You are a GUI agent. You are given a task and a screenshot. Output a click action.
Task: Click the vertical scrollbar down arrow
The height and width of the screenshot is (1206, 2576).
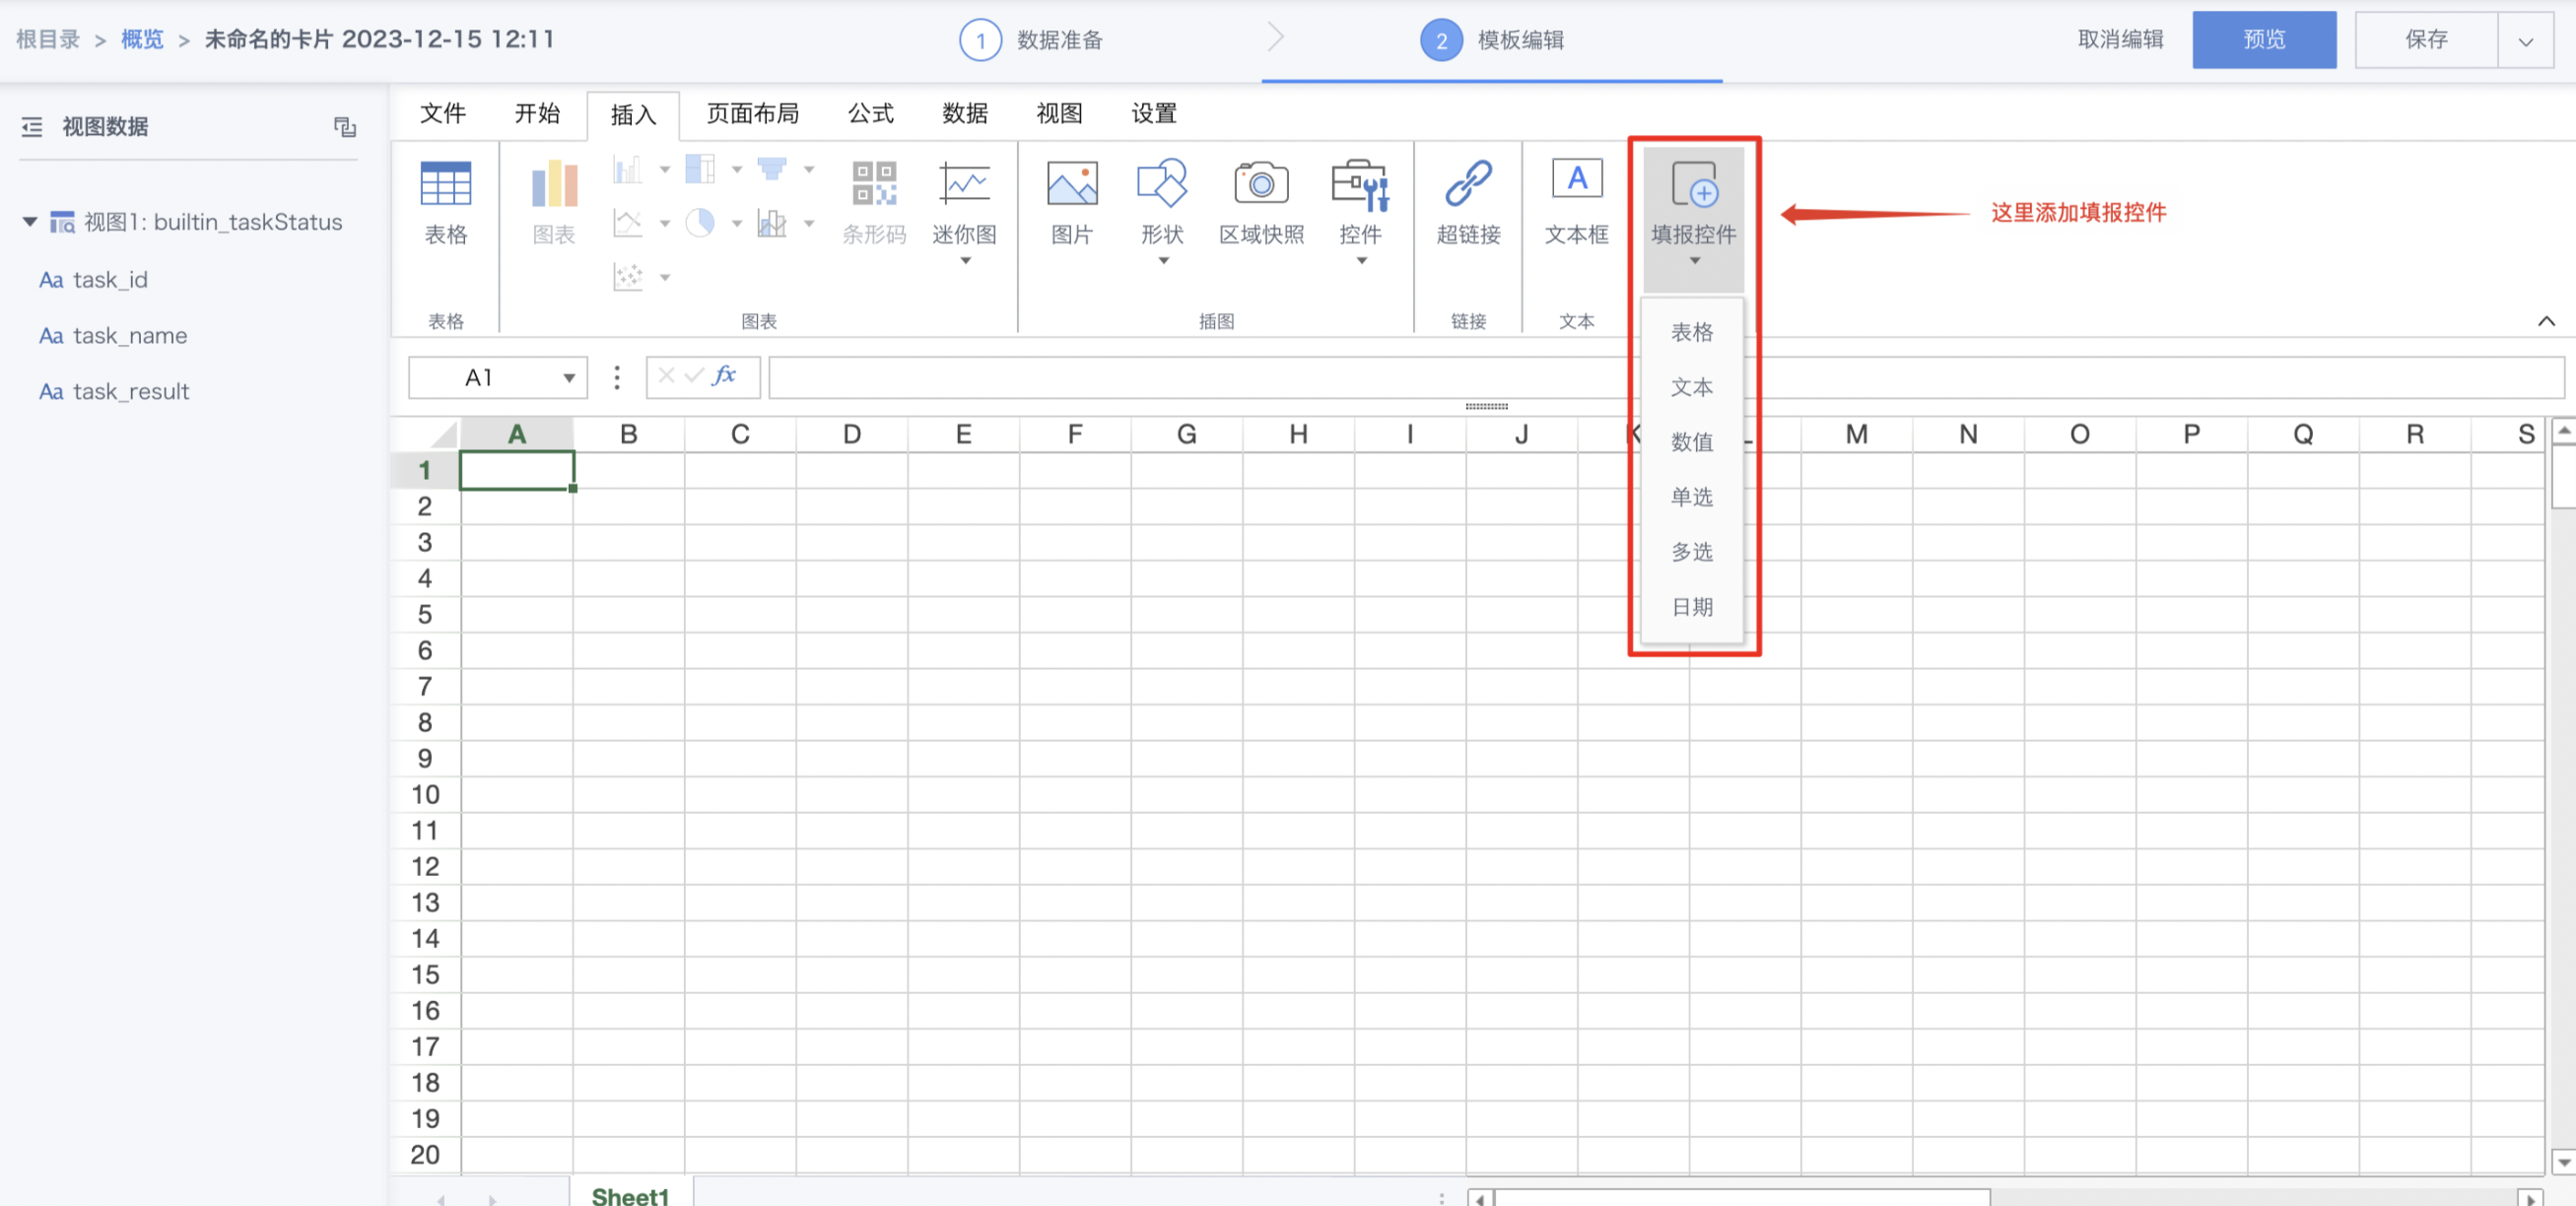(2564, 1163)
